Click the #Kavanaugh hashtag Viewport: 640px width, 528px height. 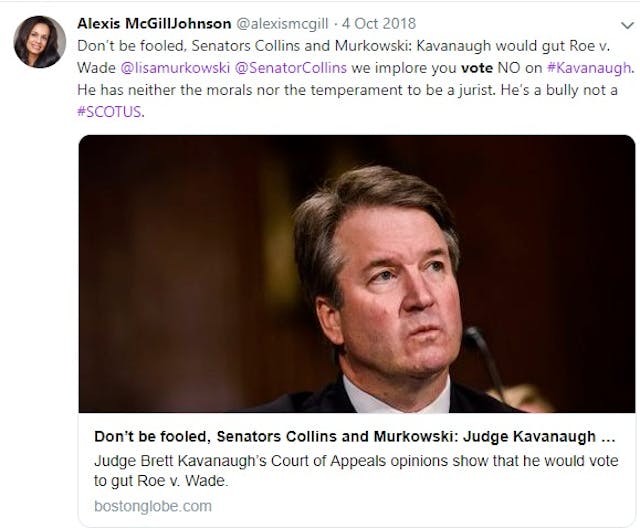(590, 68)
